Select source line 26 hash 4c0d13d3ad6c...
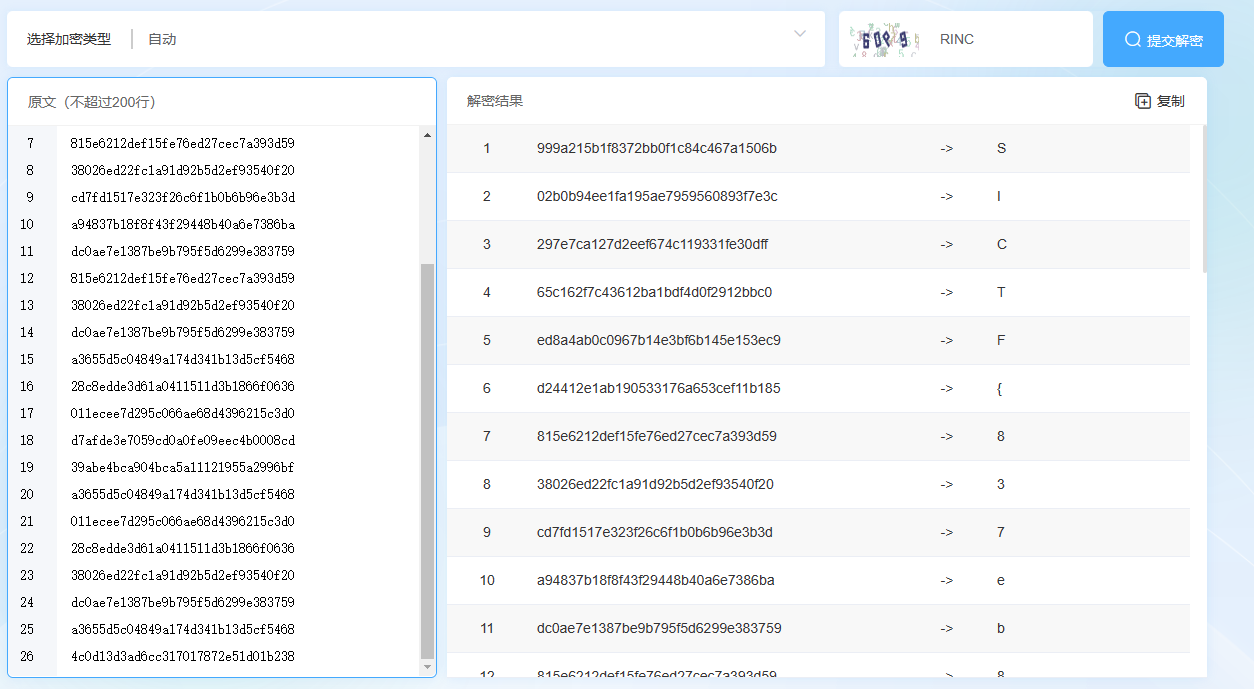Viewport: 1254px width, 689px height. pos(183,656)
